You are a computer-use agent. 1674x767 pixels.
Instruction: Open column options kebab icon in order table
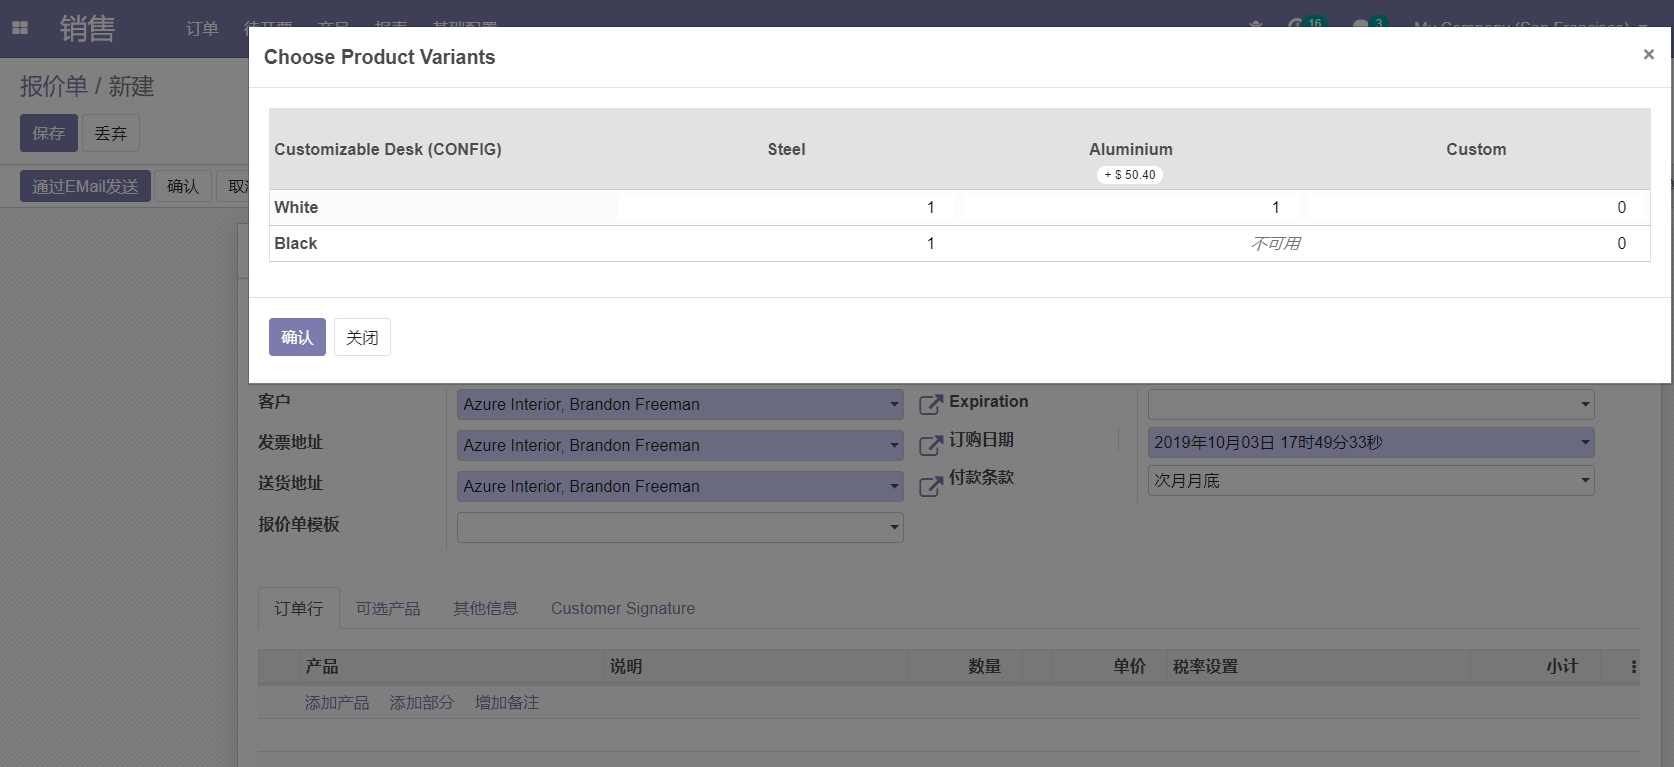point(1634,667)
